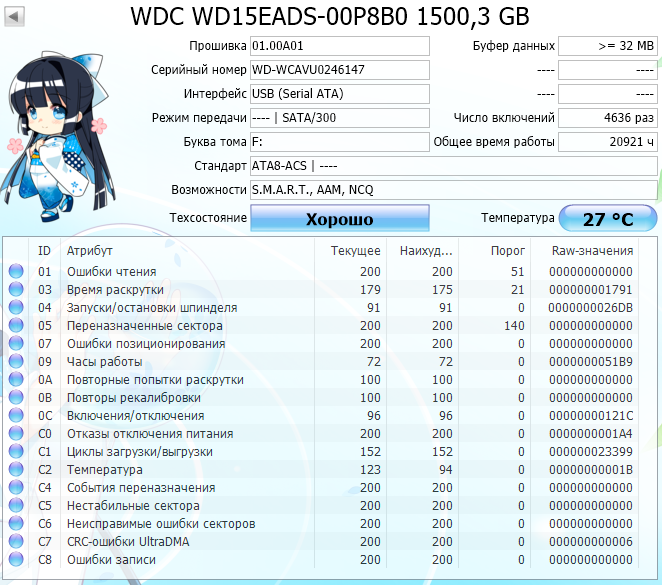
Task: Click status orb for Неисправимые ошибки секторов
Action: click(16, 523)
